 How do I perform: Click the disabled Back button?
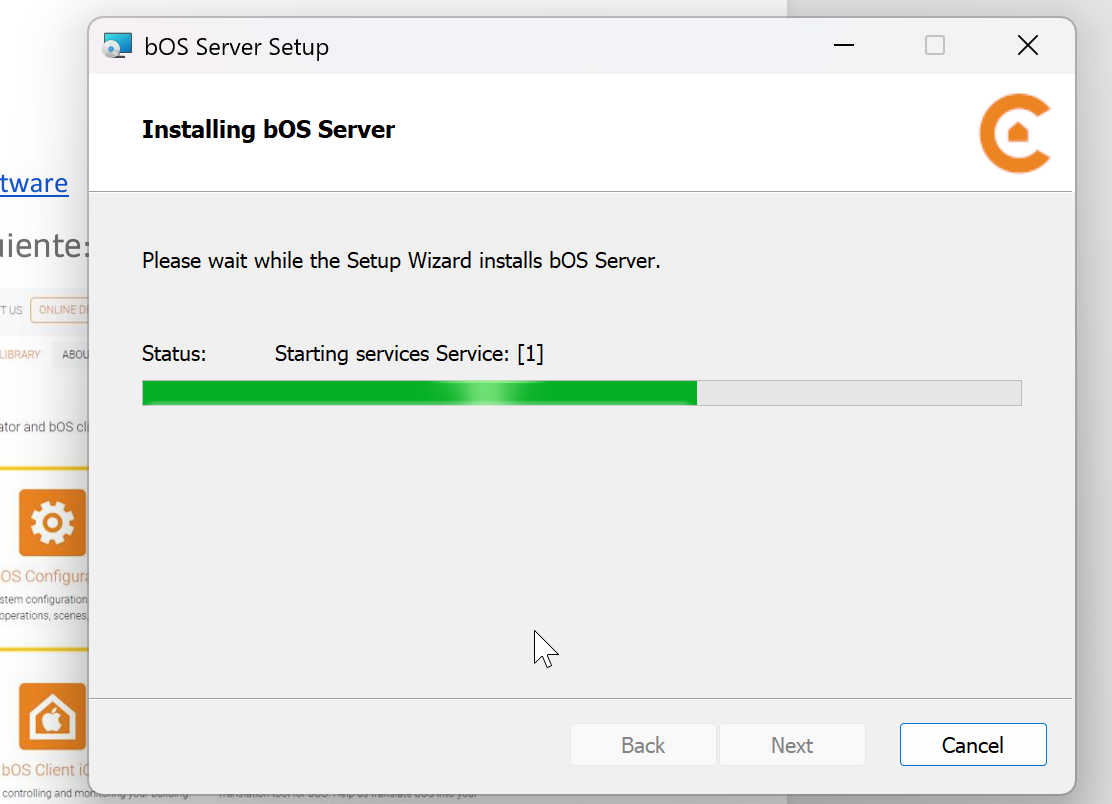click(x=643, y=745)
